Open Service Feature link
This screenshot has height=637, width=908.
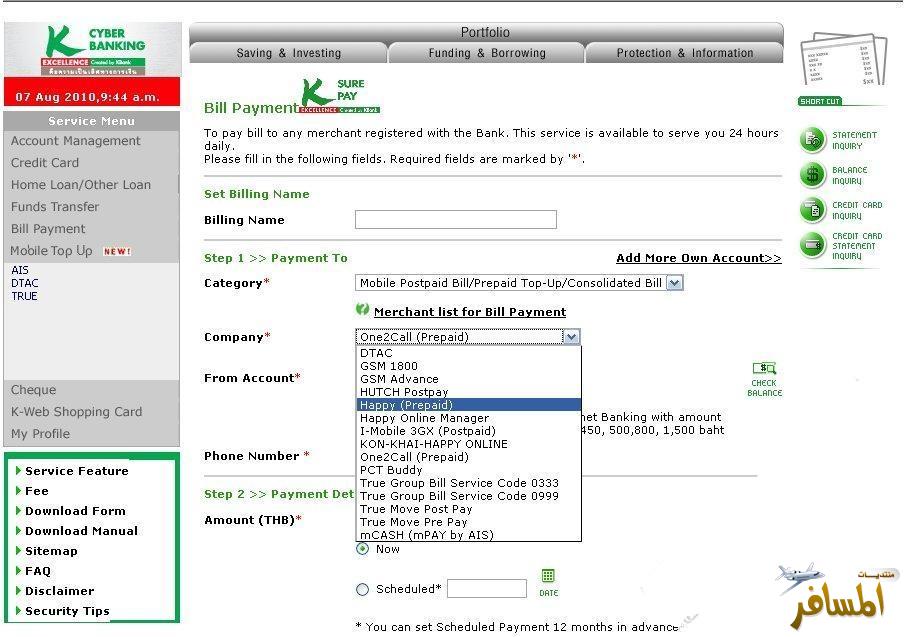(x=76, y=471)
